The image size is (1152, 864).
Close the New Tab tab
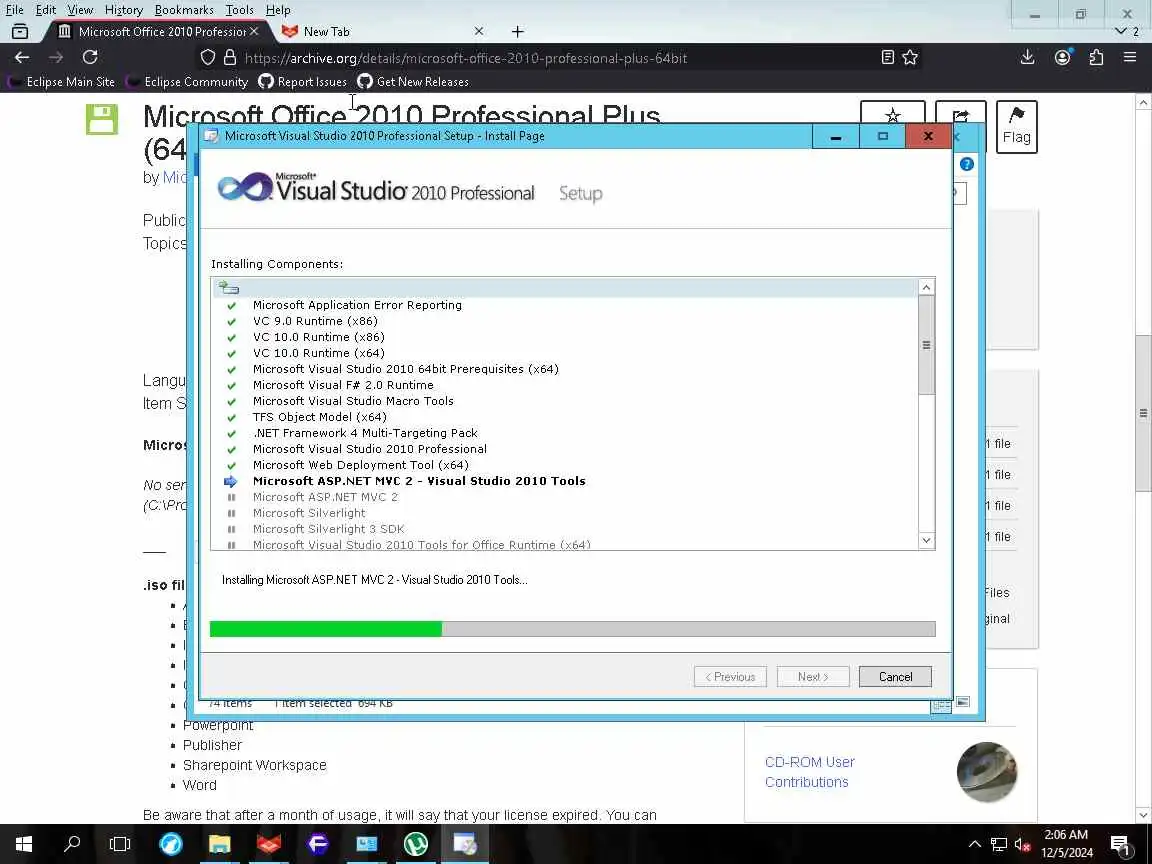point(479,32)
